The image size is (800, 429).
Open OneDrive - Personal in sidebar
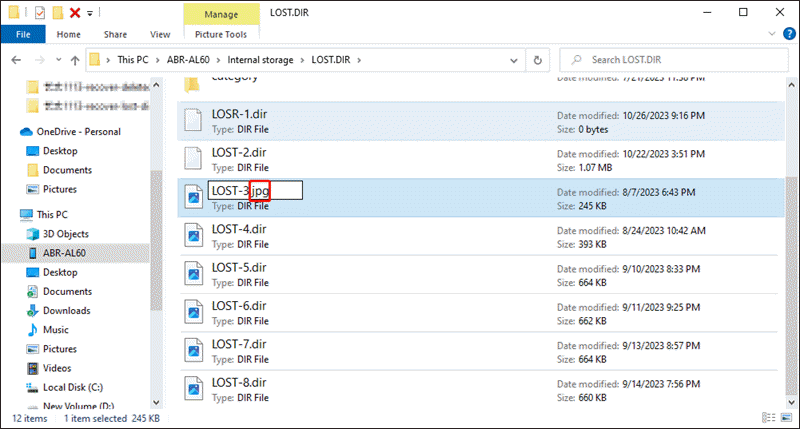78,132
